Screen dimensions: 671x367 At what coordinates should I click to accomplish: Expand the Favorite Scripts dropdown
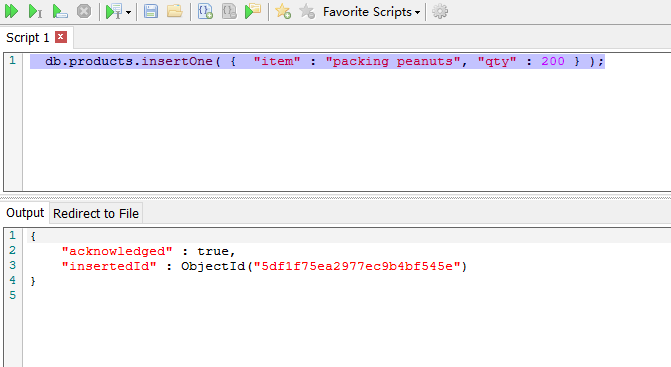[371, 12]
